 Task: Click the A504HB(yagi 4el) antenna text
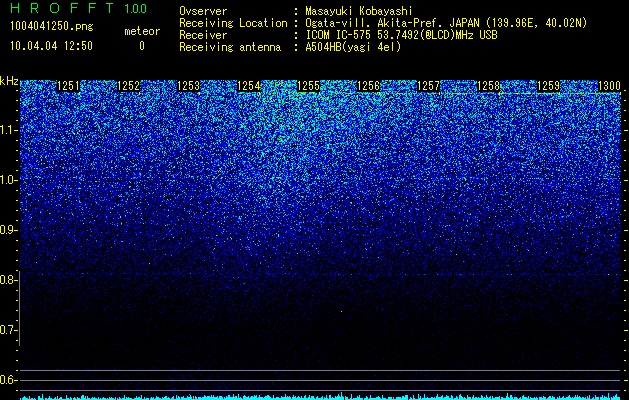353,47
